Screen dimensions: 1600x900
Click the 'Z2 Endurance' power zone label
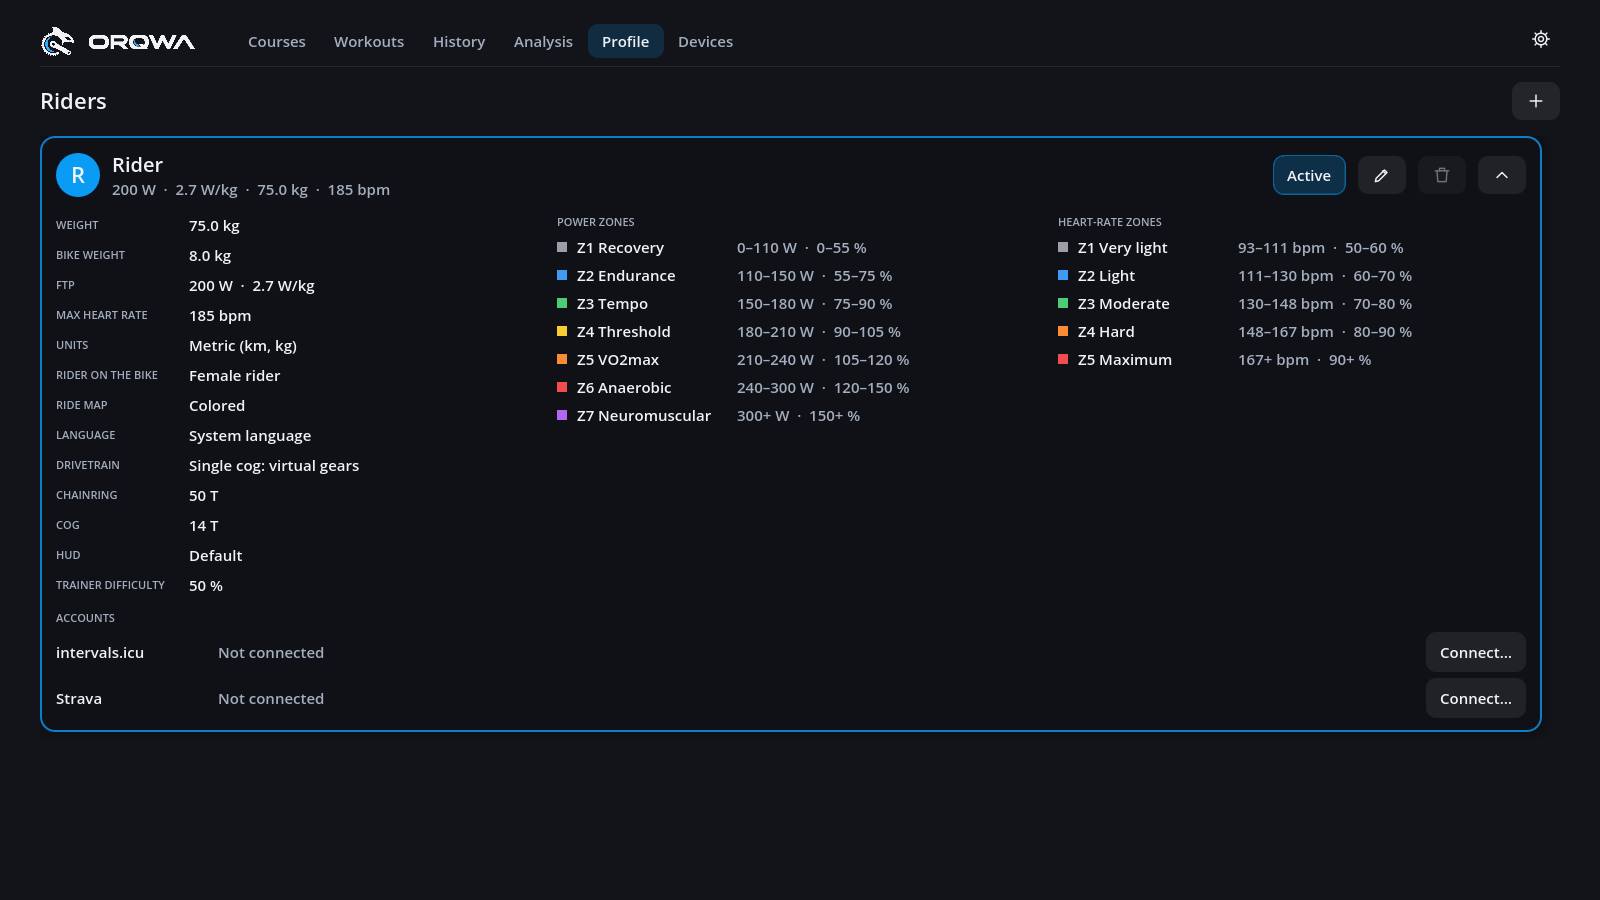(x=626, y=276)
